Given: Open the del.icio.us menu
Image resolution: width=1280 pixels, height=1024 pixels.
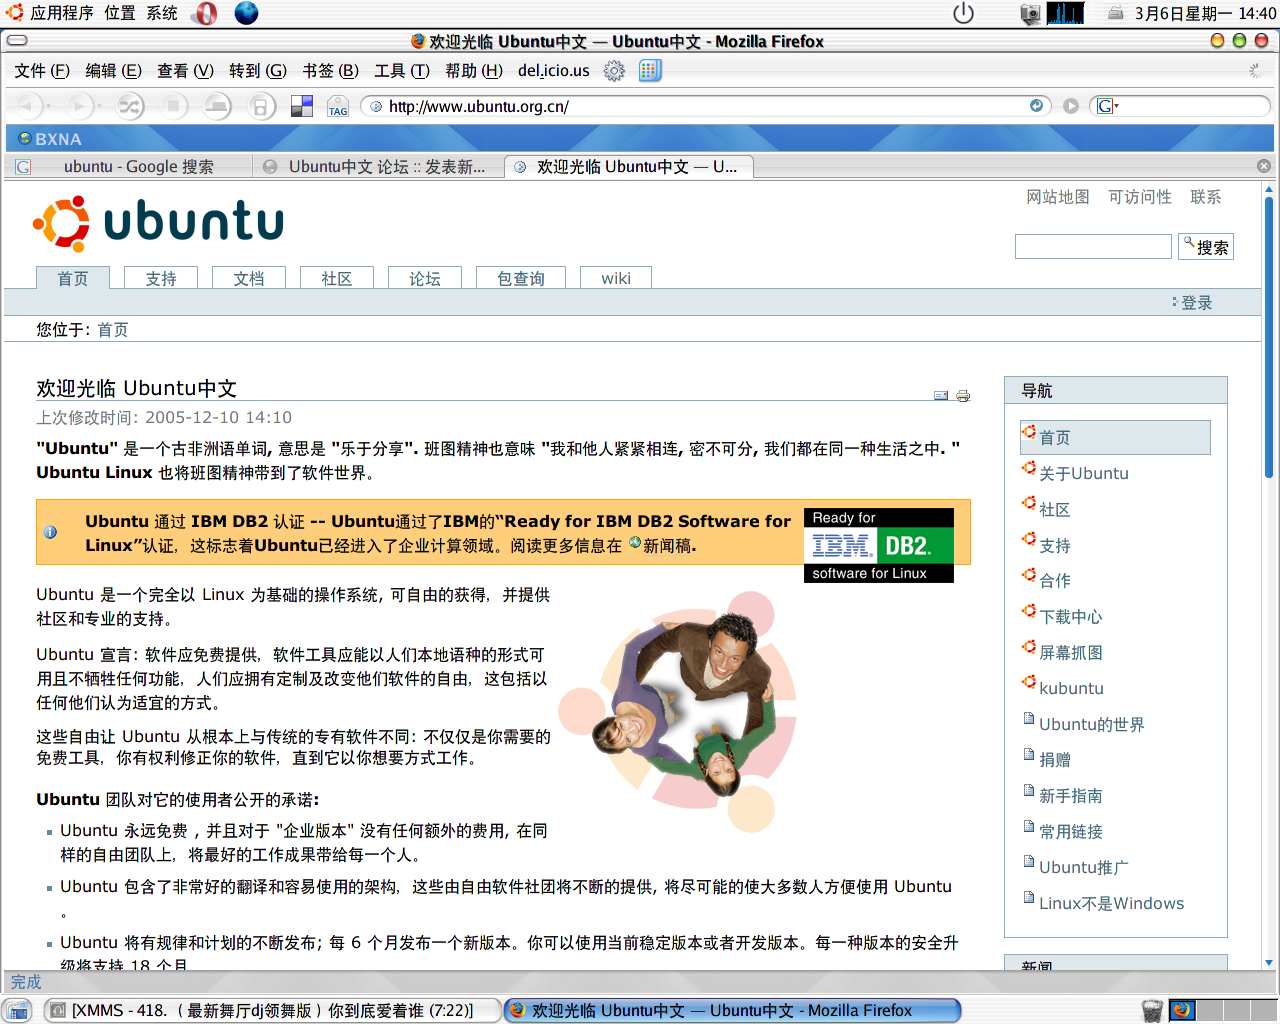Looking at the screenshot, I should [553, 71].
